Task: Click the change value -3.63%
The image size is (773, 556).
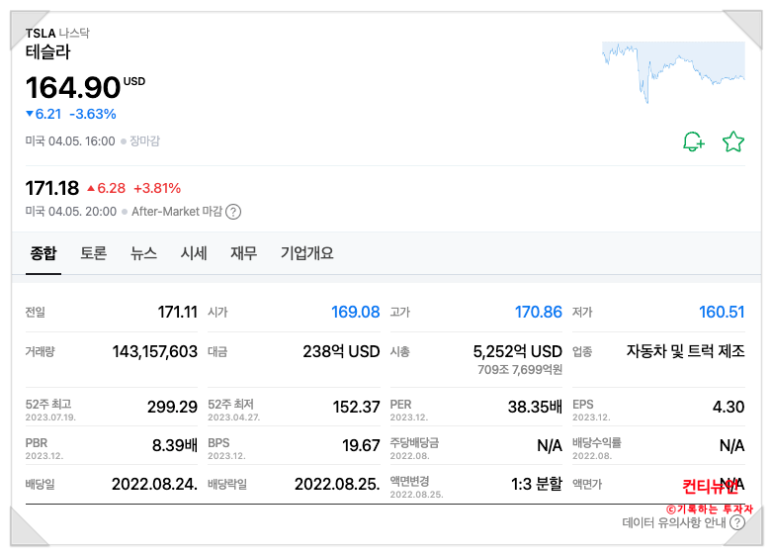Action: click(93, 114)
